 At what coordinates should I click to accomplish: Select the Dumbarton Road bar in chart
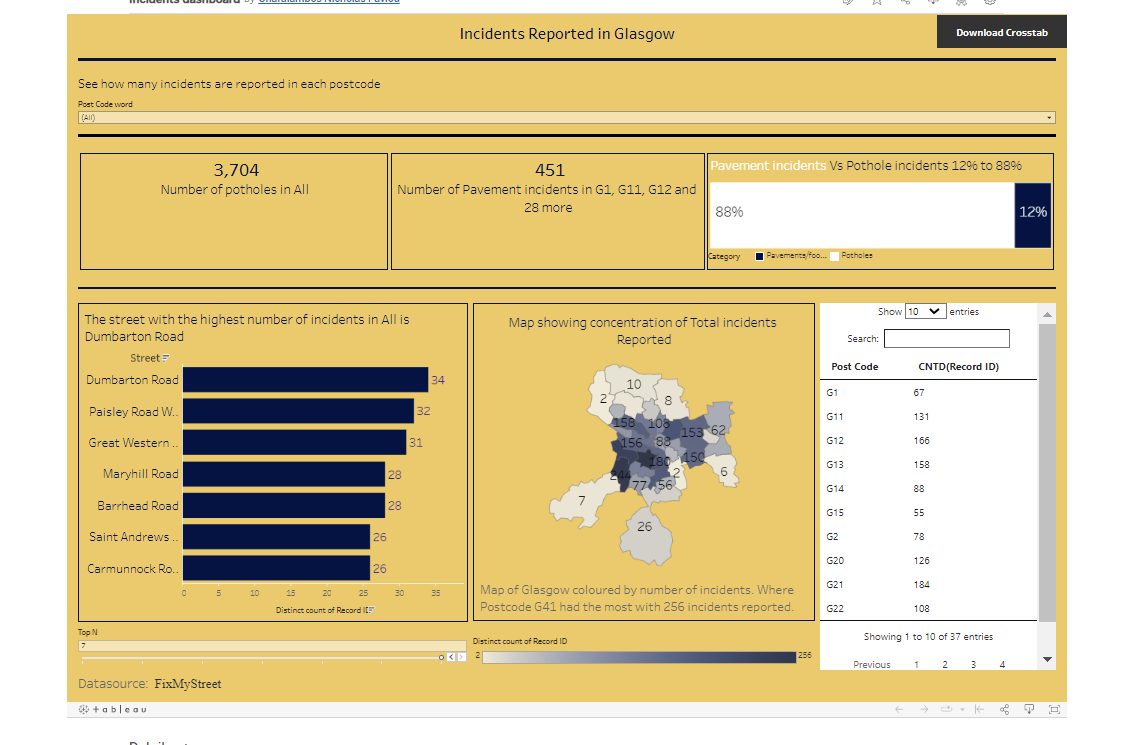click(305, 380)
